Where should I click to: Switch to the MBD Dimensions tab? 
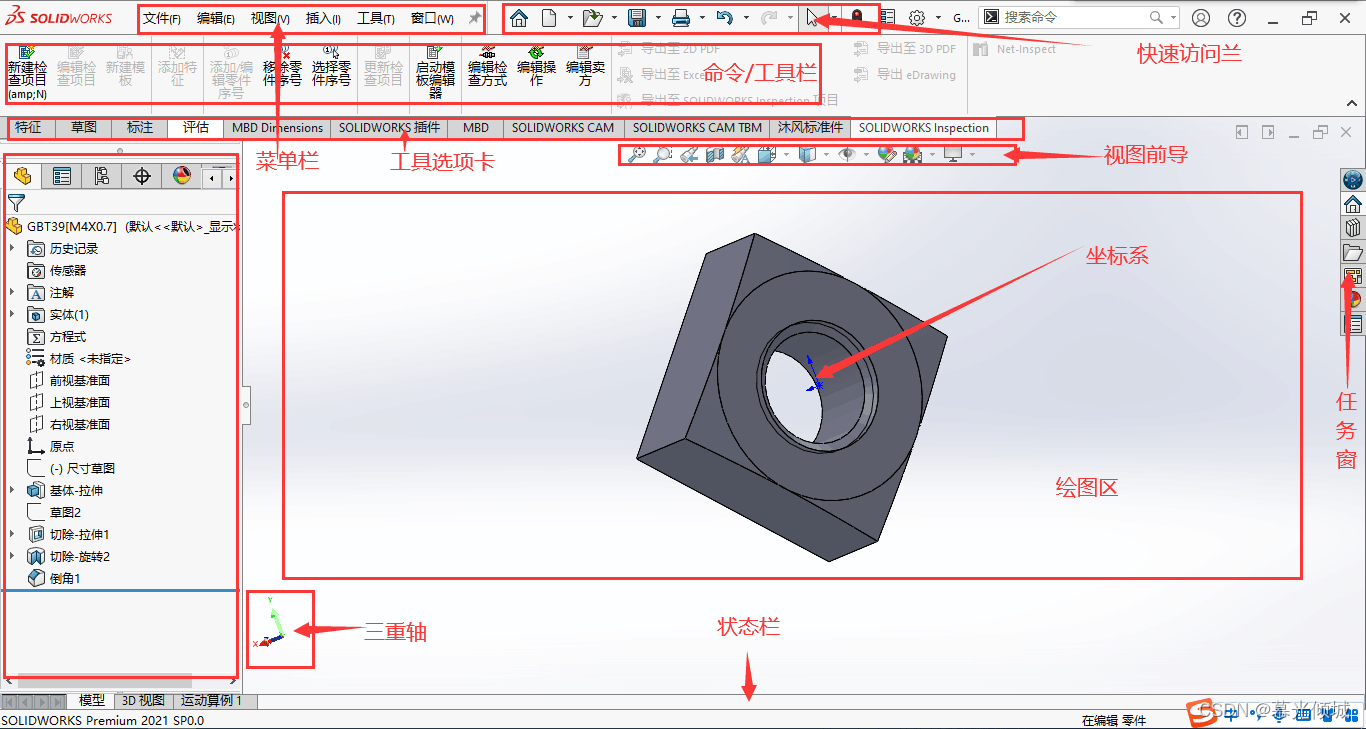tap(277, 128)
